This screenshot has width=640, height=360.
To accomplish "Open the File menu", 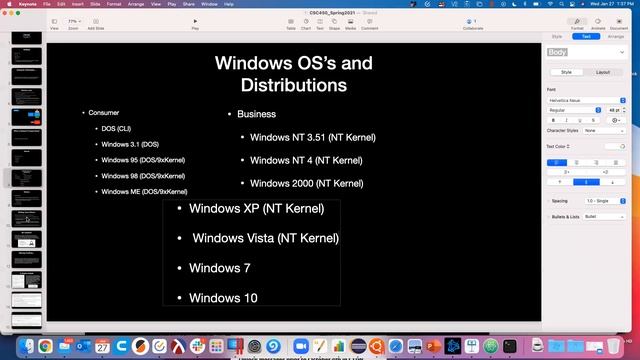I will point(47,4).
